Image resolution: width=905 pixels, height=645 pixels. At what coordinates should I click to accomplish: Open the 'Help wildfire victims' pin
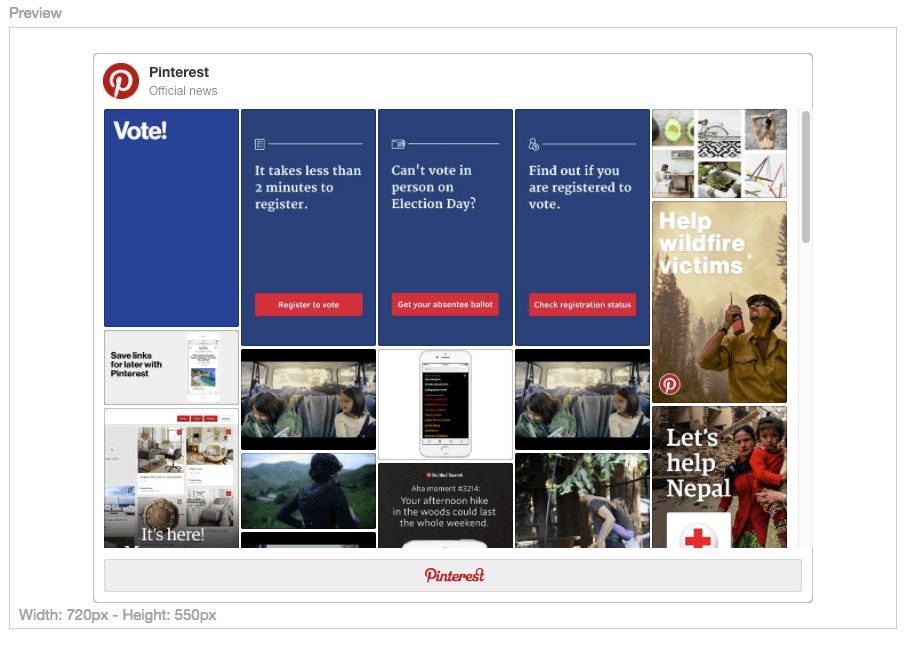719,302
